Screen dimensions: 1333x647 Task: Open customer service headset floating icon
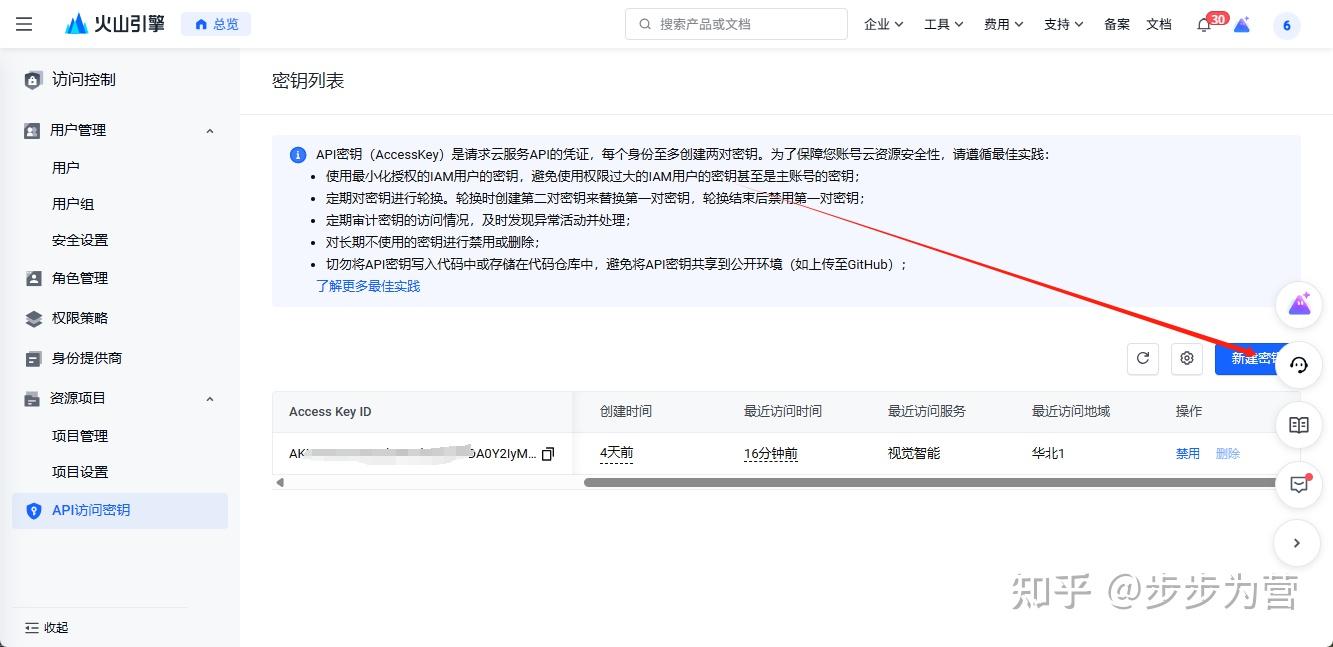1299,365
